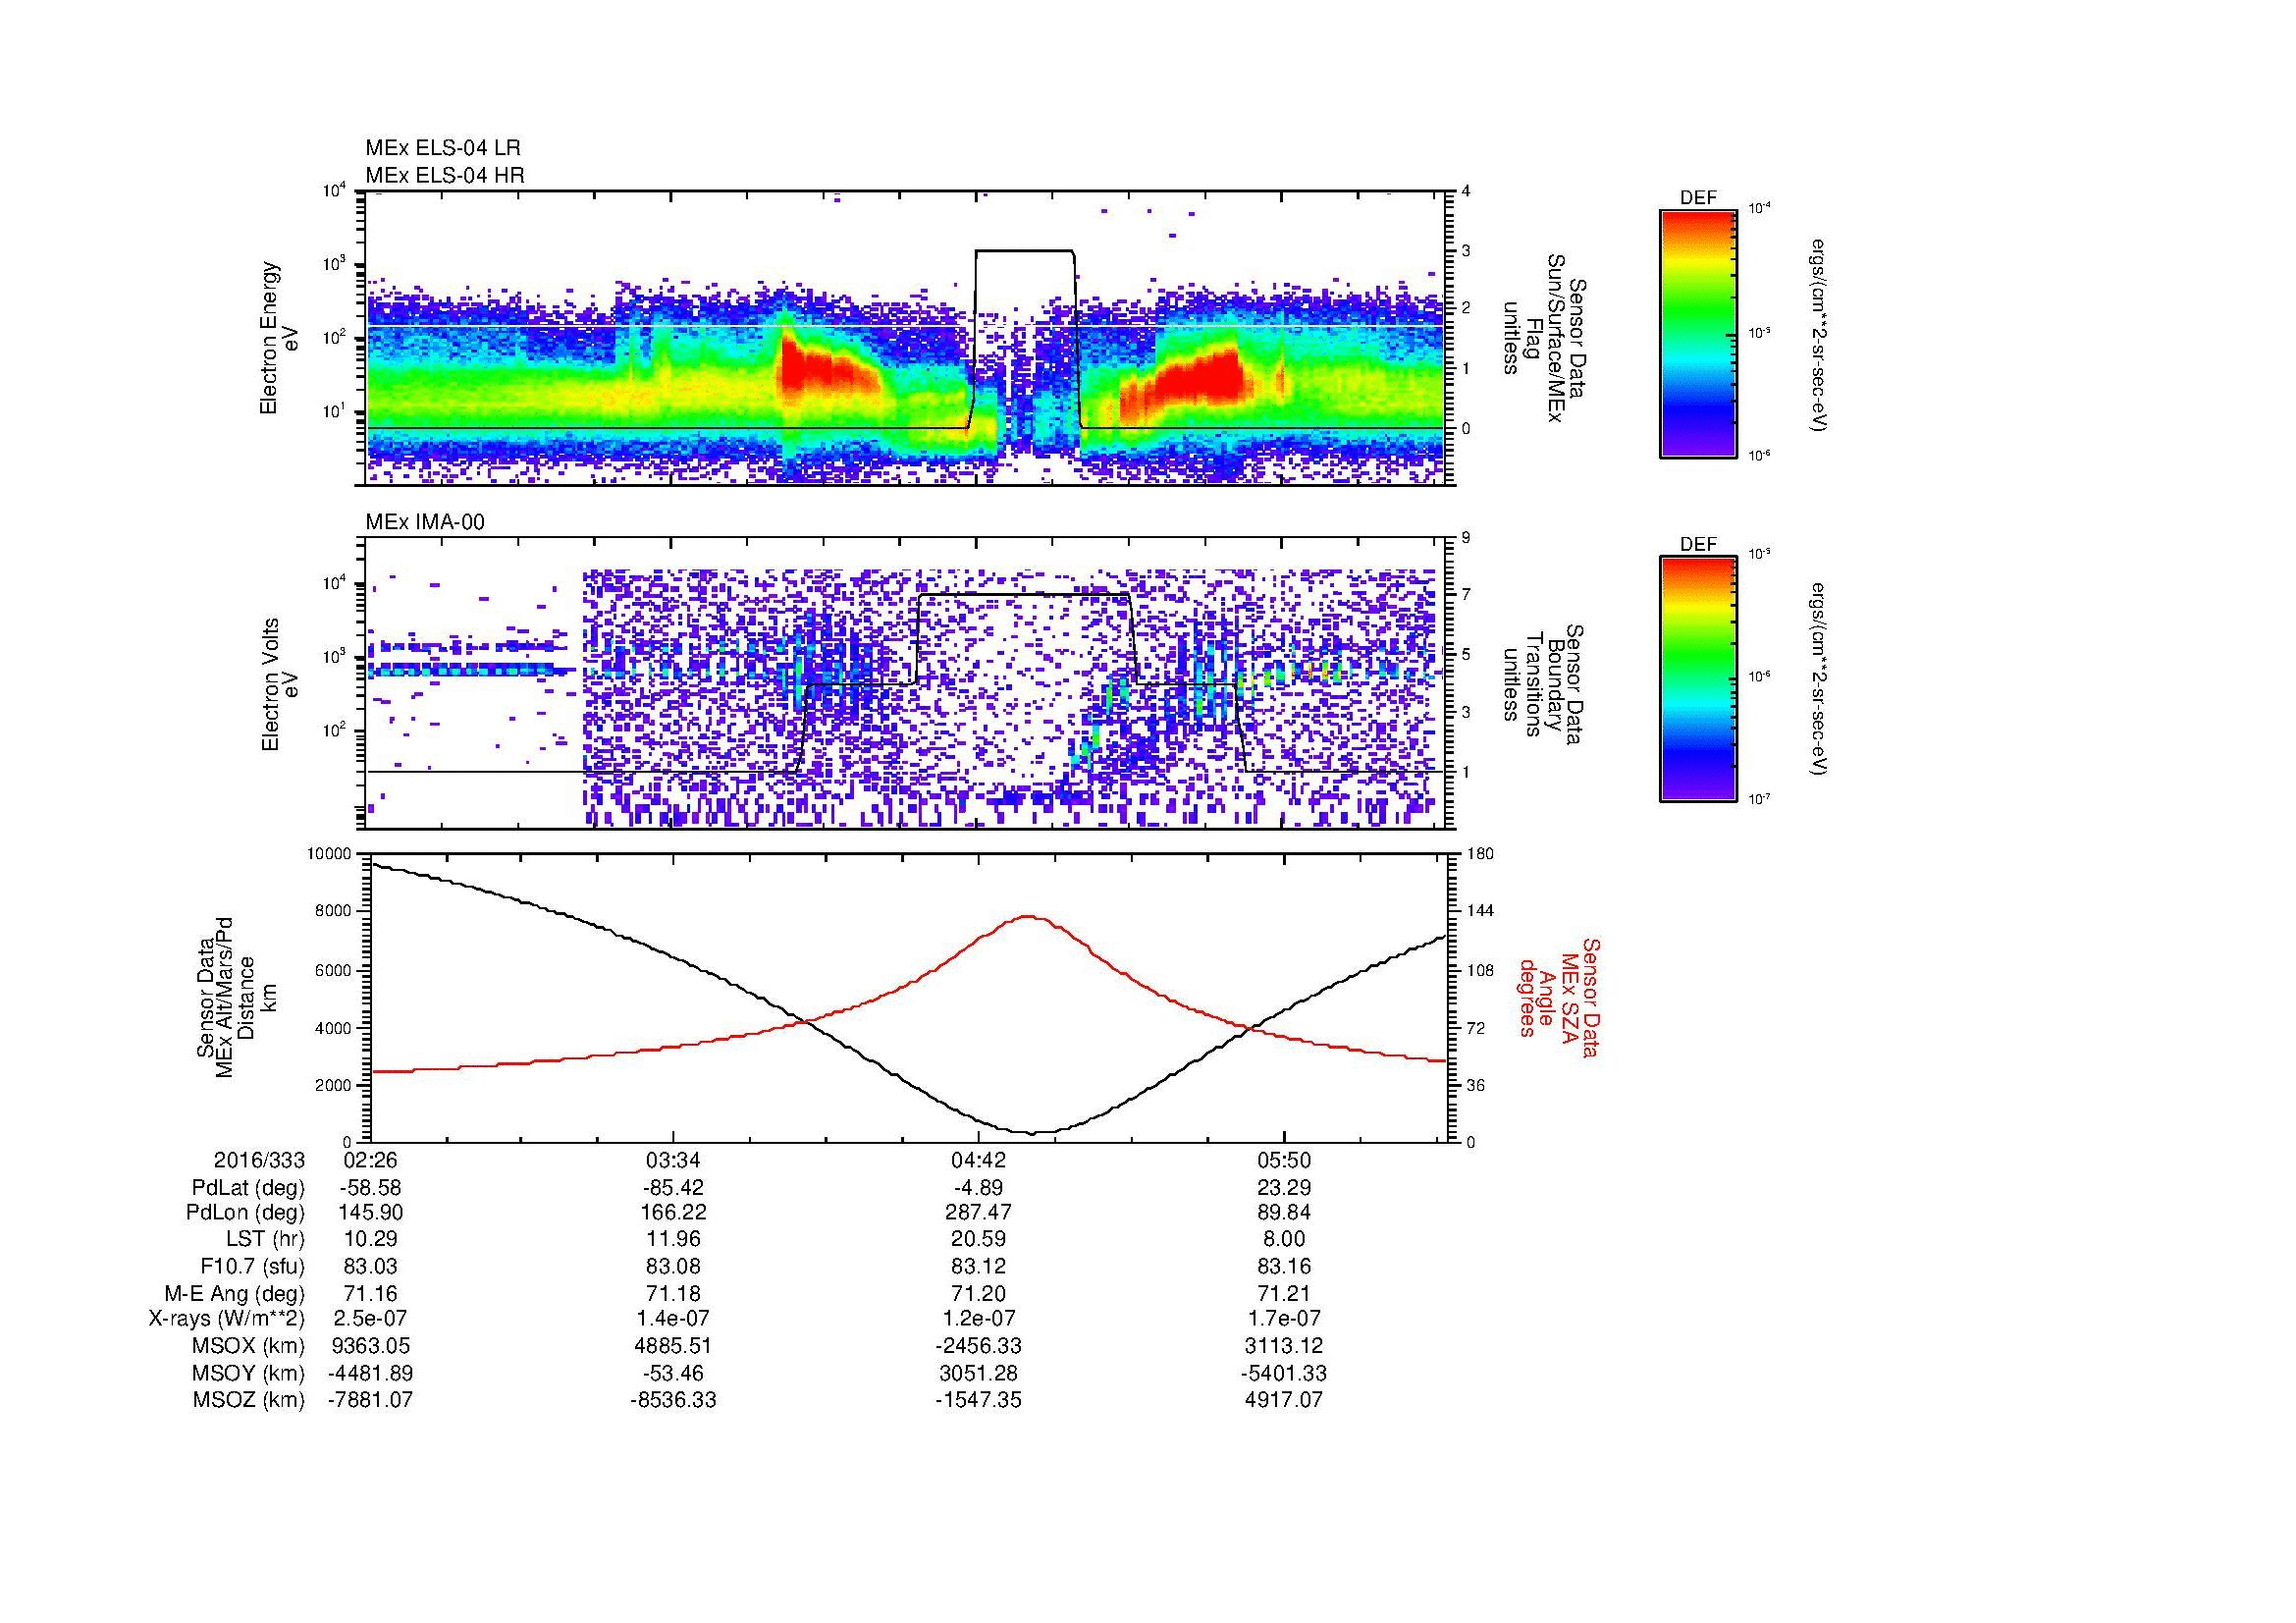The width and height of the screenshot is (2296, 1623).
Task: Click the MSOX value '-2456.33'
Action: click(x=978, y=1346)
